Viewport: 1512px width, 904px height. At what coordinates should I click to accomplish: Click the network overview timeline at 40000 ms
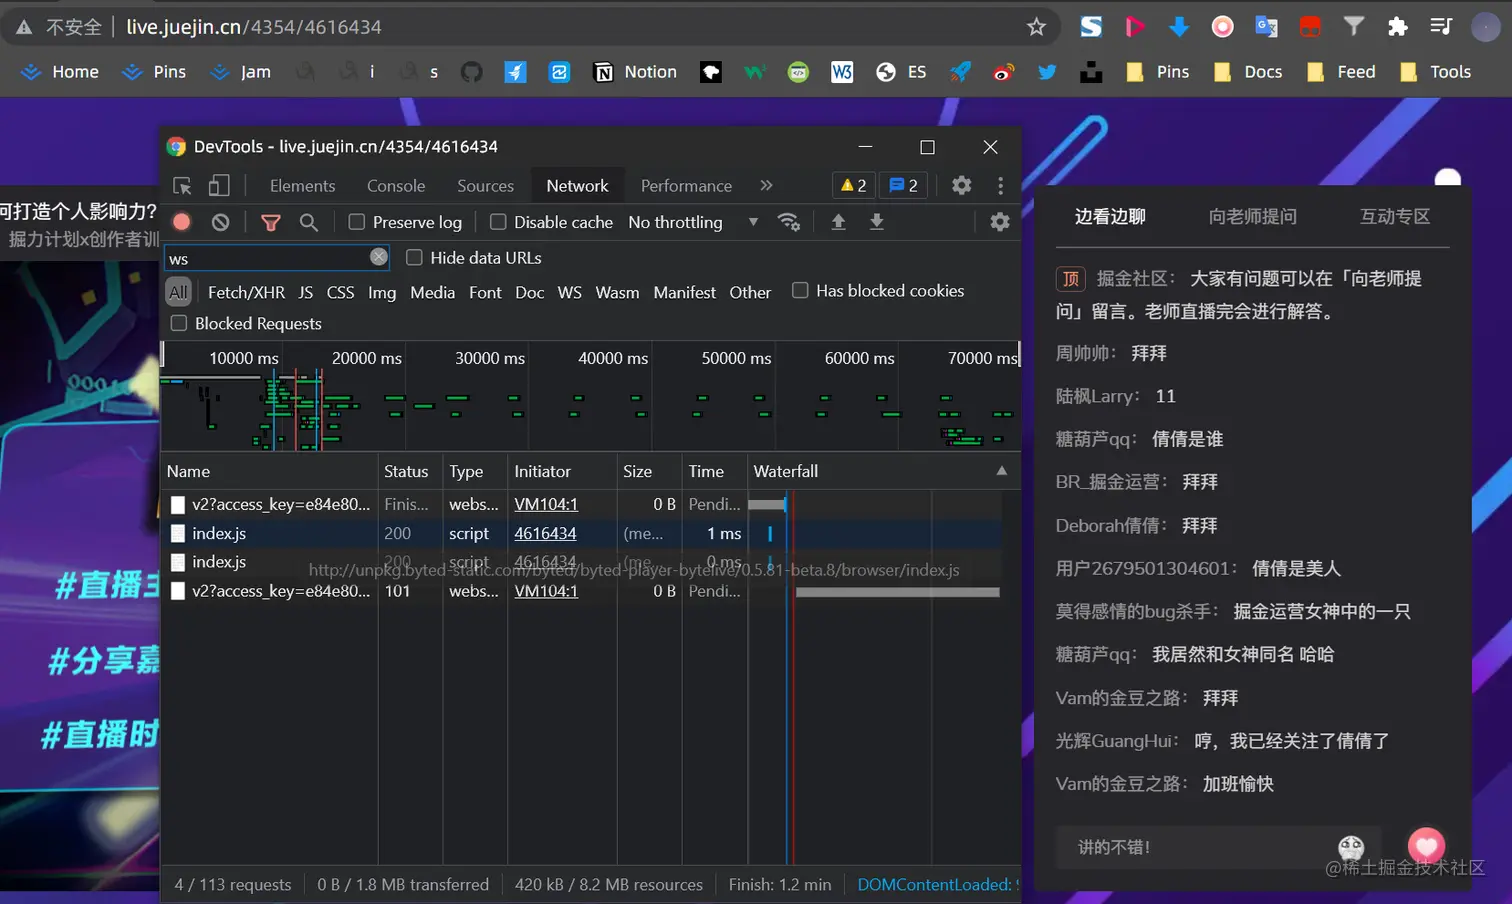pos(613,358)
